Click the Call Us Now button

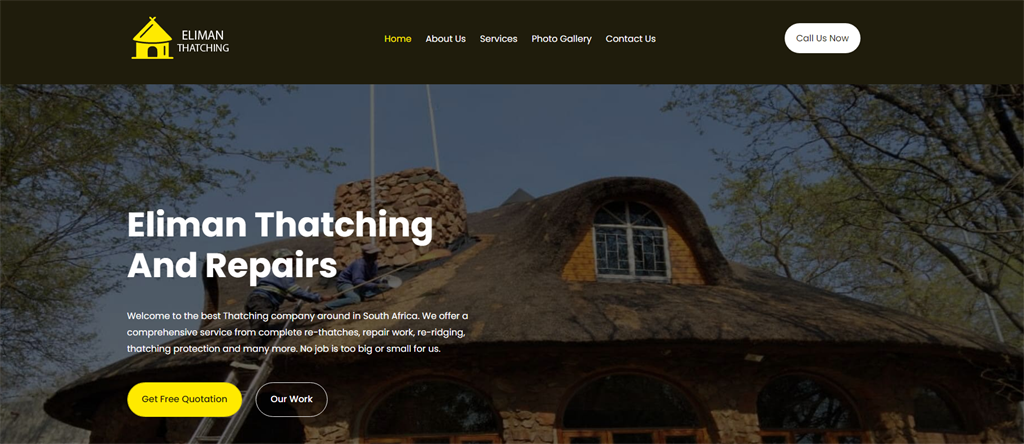point(822,38)
